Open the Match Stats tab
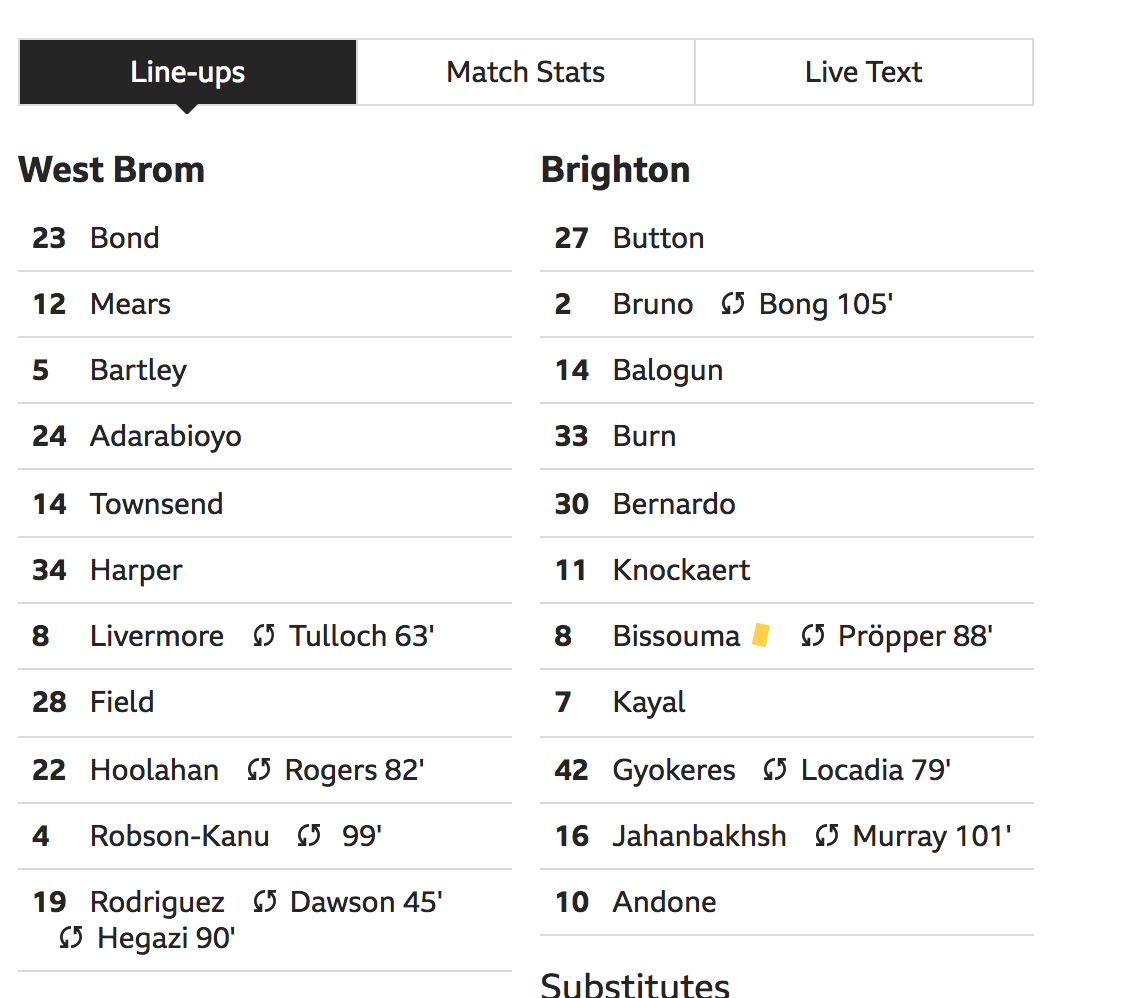 [x=525, y=72]
